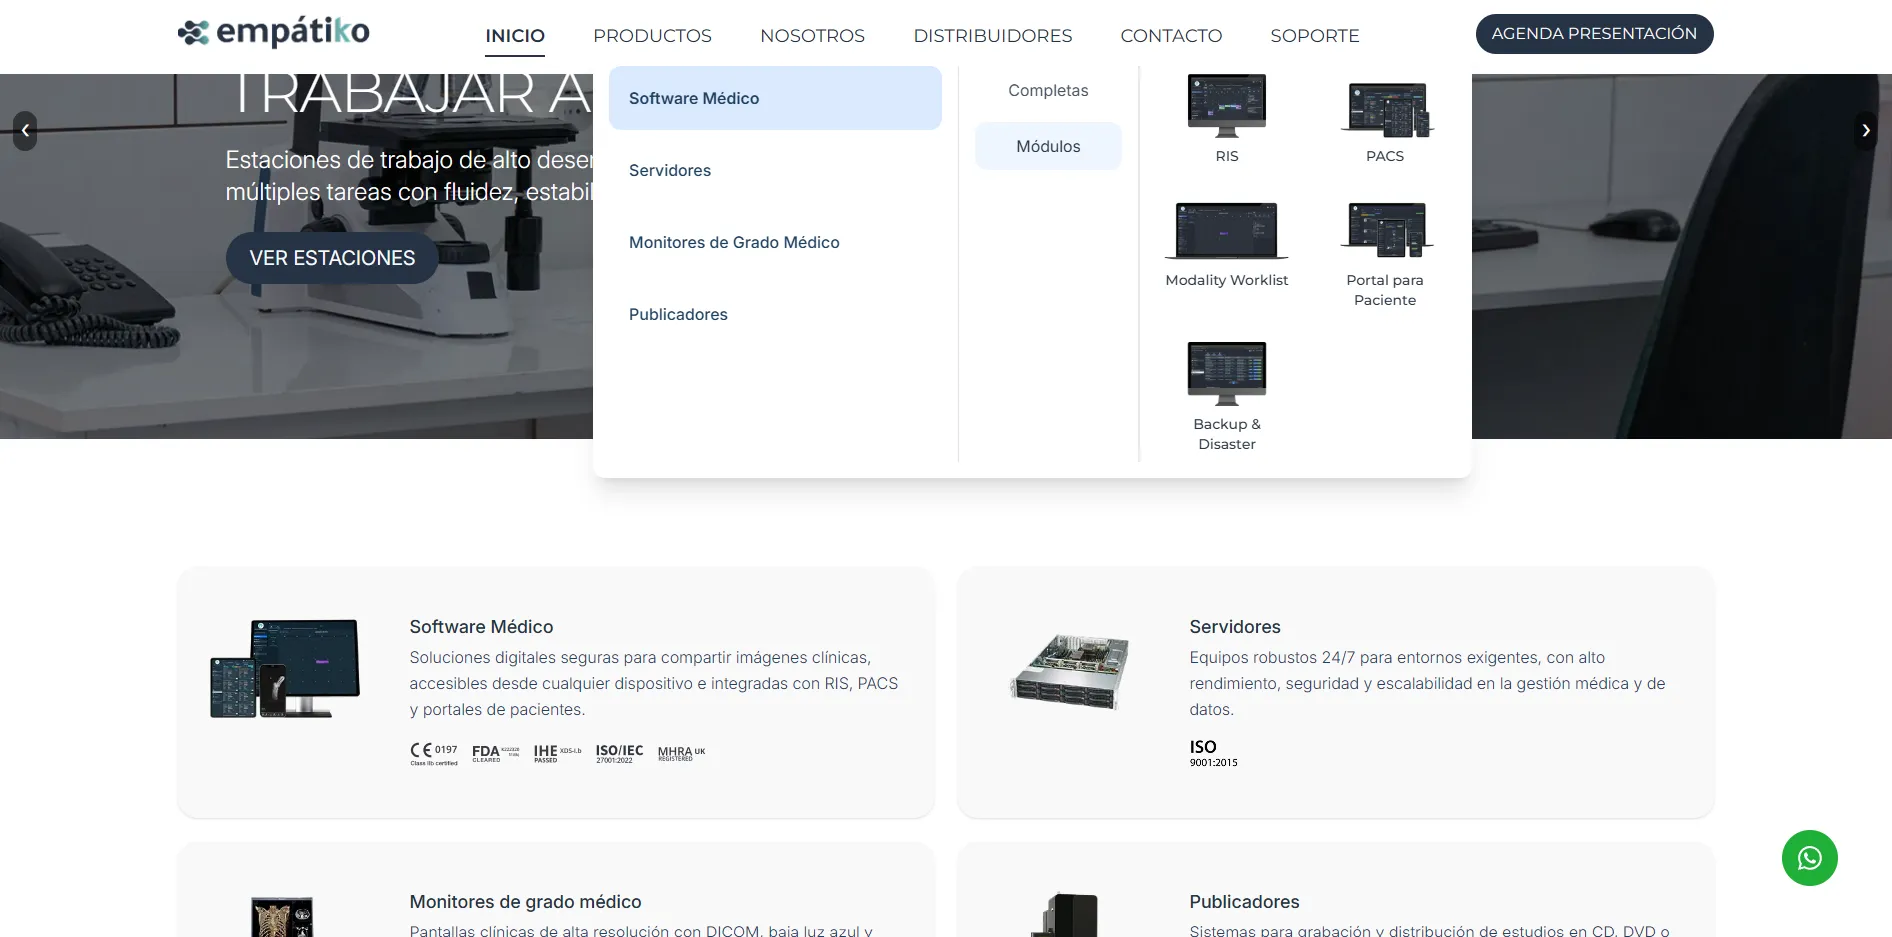This screenshot has height=937, width=1892.
Task: Click the empátiko logo
Action: (273, 32)
